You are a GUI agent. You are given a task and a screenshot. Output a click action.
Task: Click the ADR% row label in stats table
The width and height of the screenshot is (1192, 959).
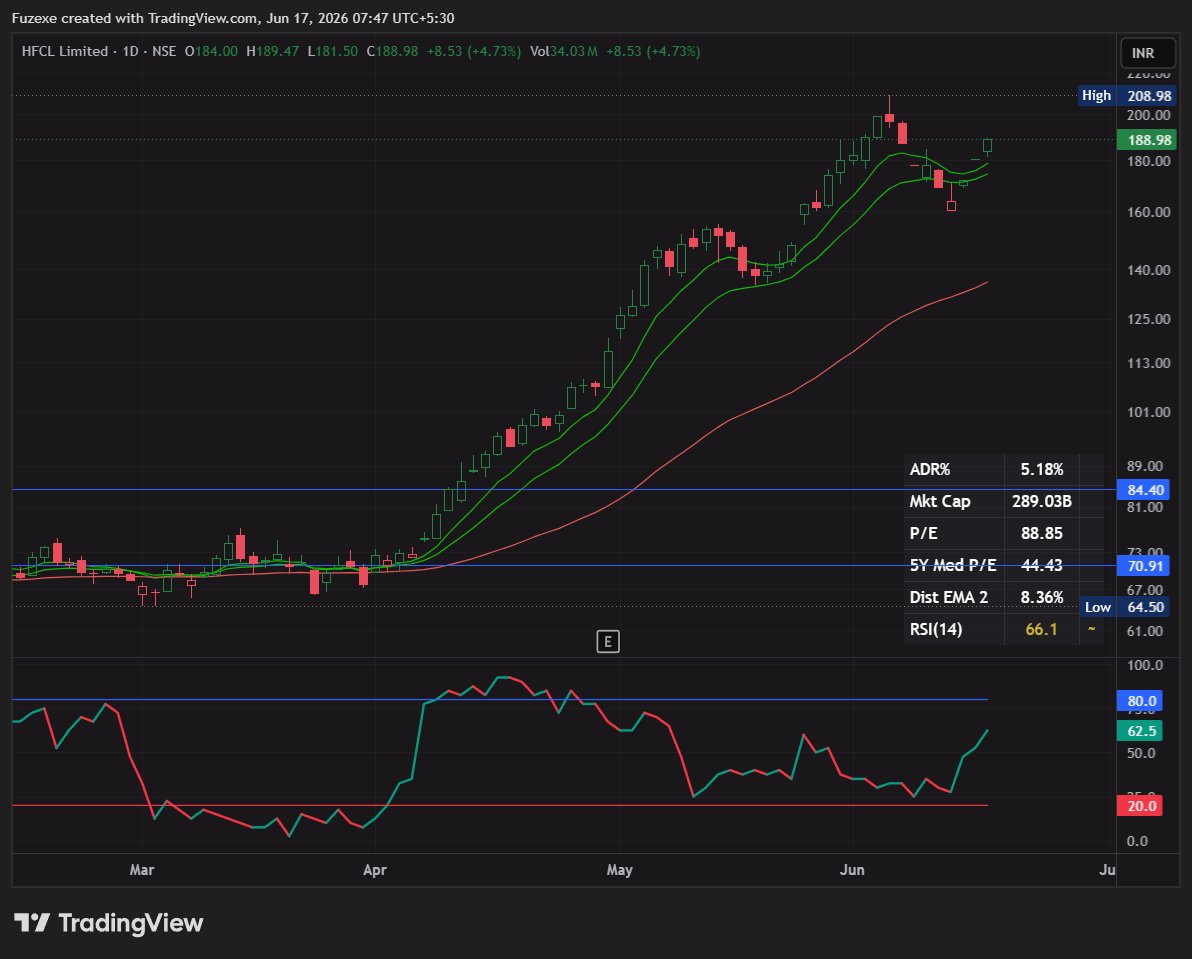[930, 470]
